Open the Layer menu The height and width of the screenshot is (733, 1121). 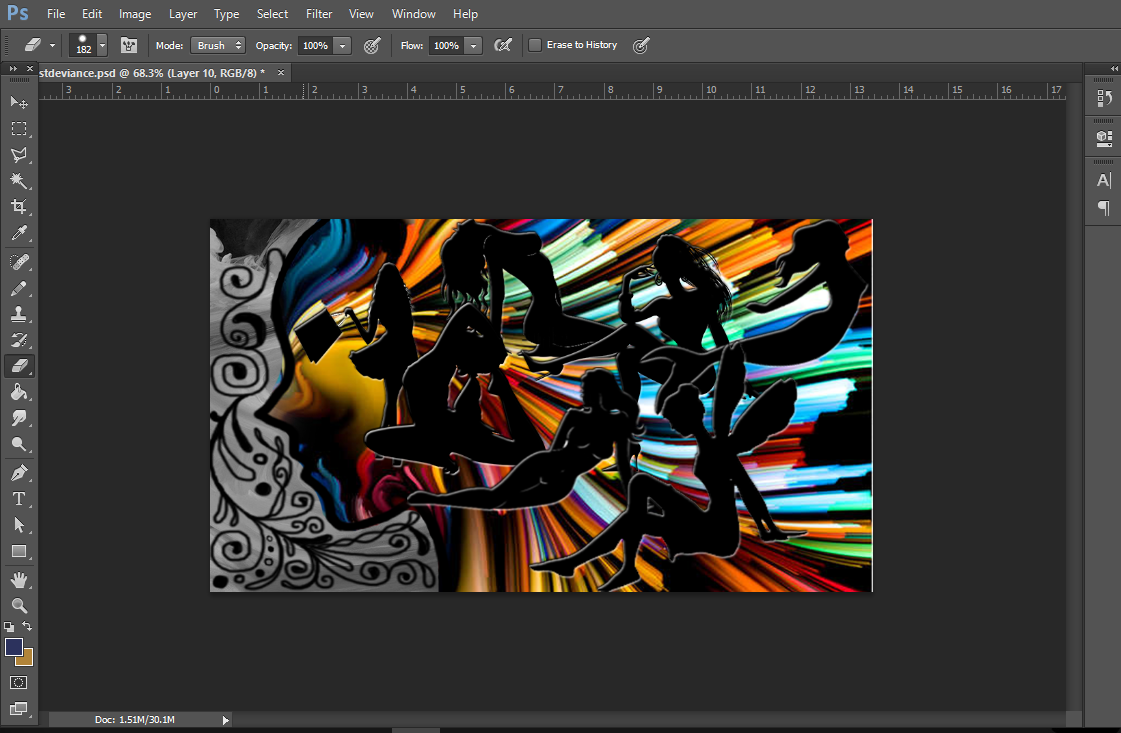tap(183, 14)
